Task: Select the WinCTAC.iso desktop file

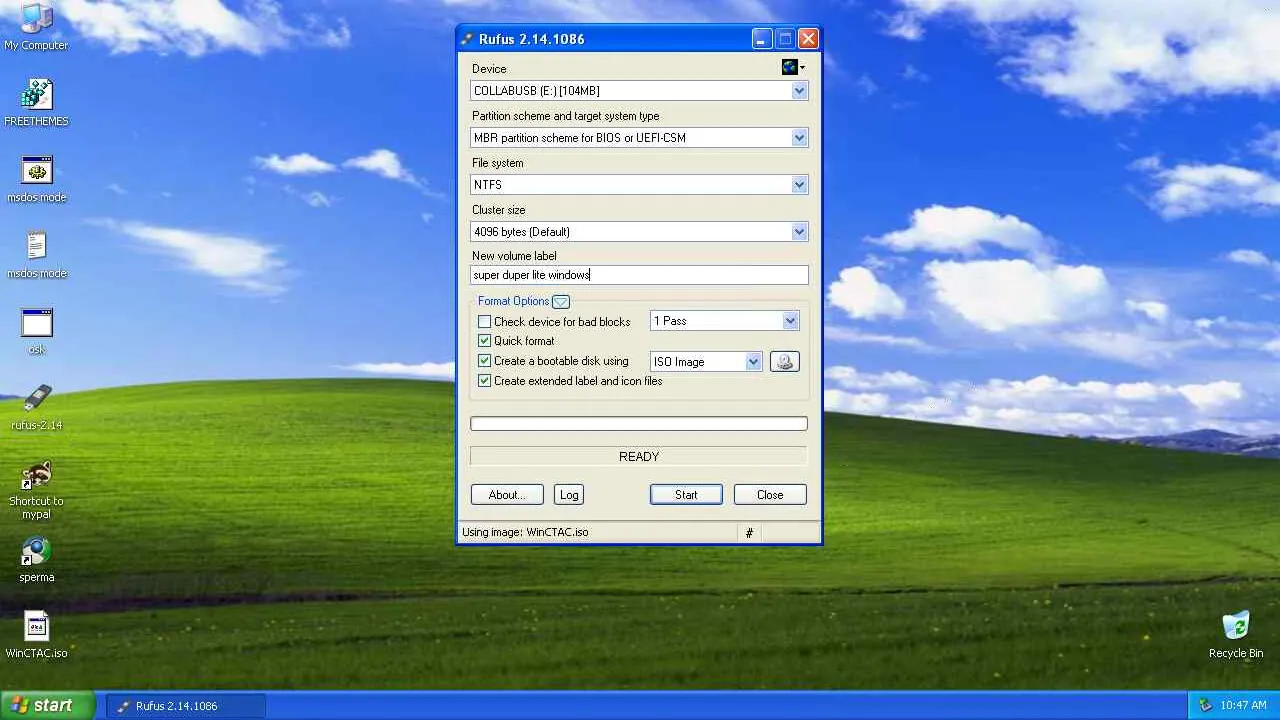Action: click(36, 635)
